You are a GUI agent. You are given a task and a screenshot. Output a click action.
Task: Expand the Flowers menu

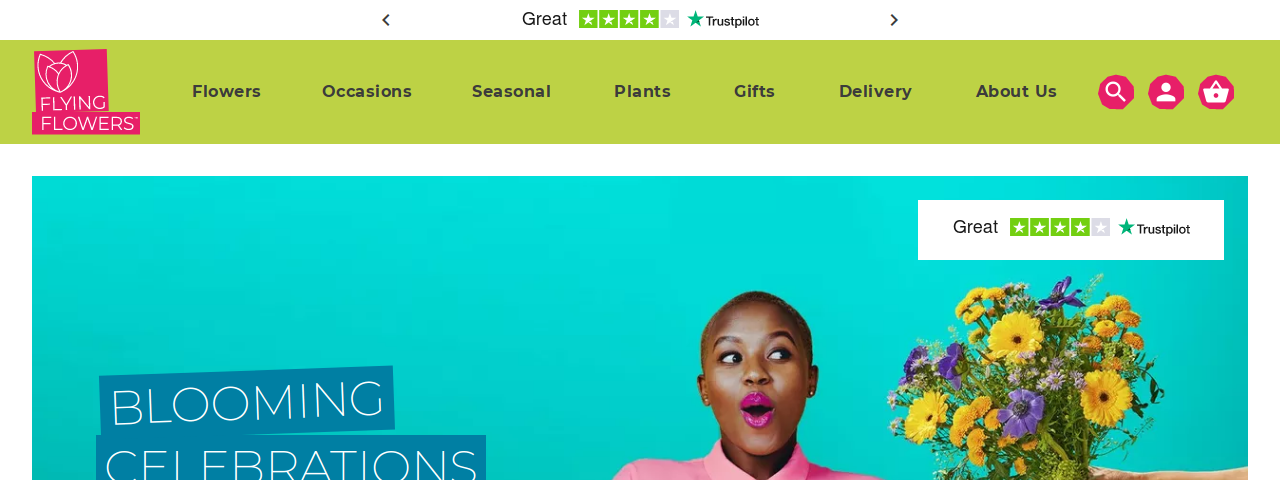pos(226,92)
